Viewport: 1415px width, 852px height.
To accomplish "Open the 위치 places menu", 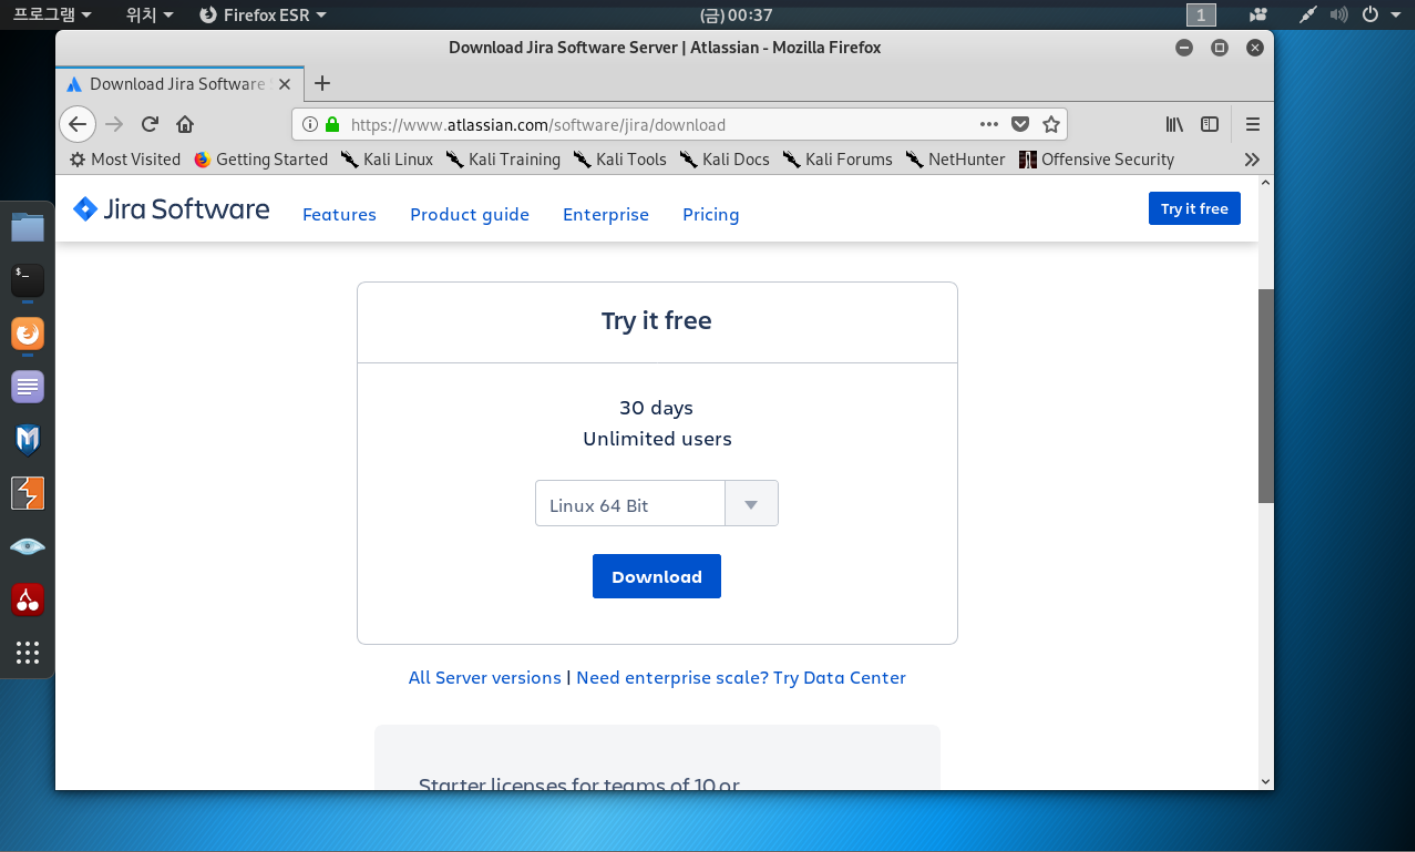I will pyautogui.click(x=149, y=14).
